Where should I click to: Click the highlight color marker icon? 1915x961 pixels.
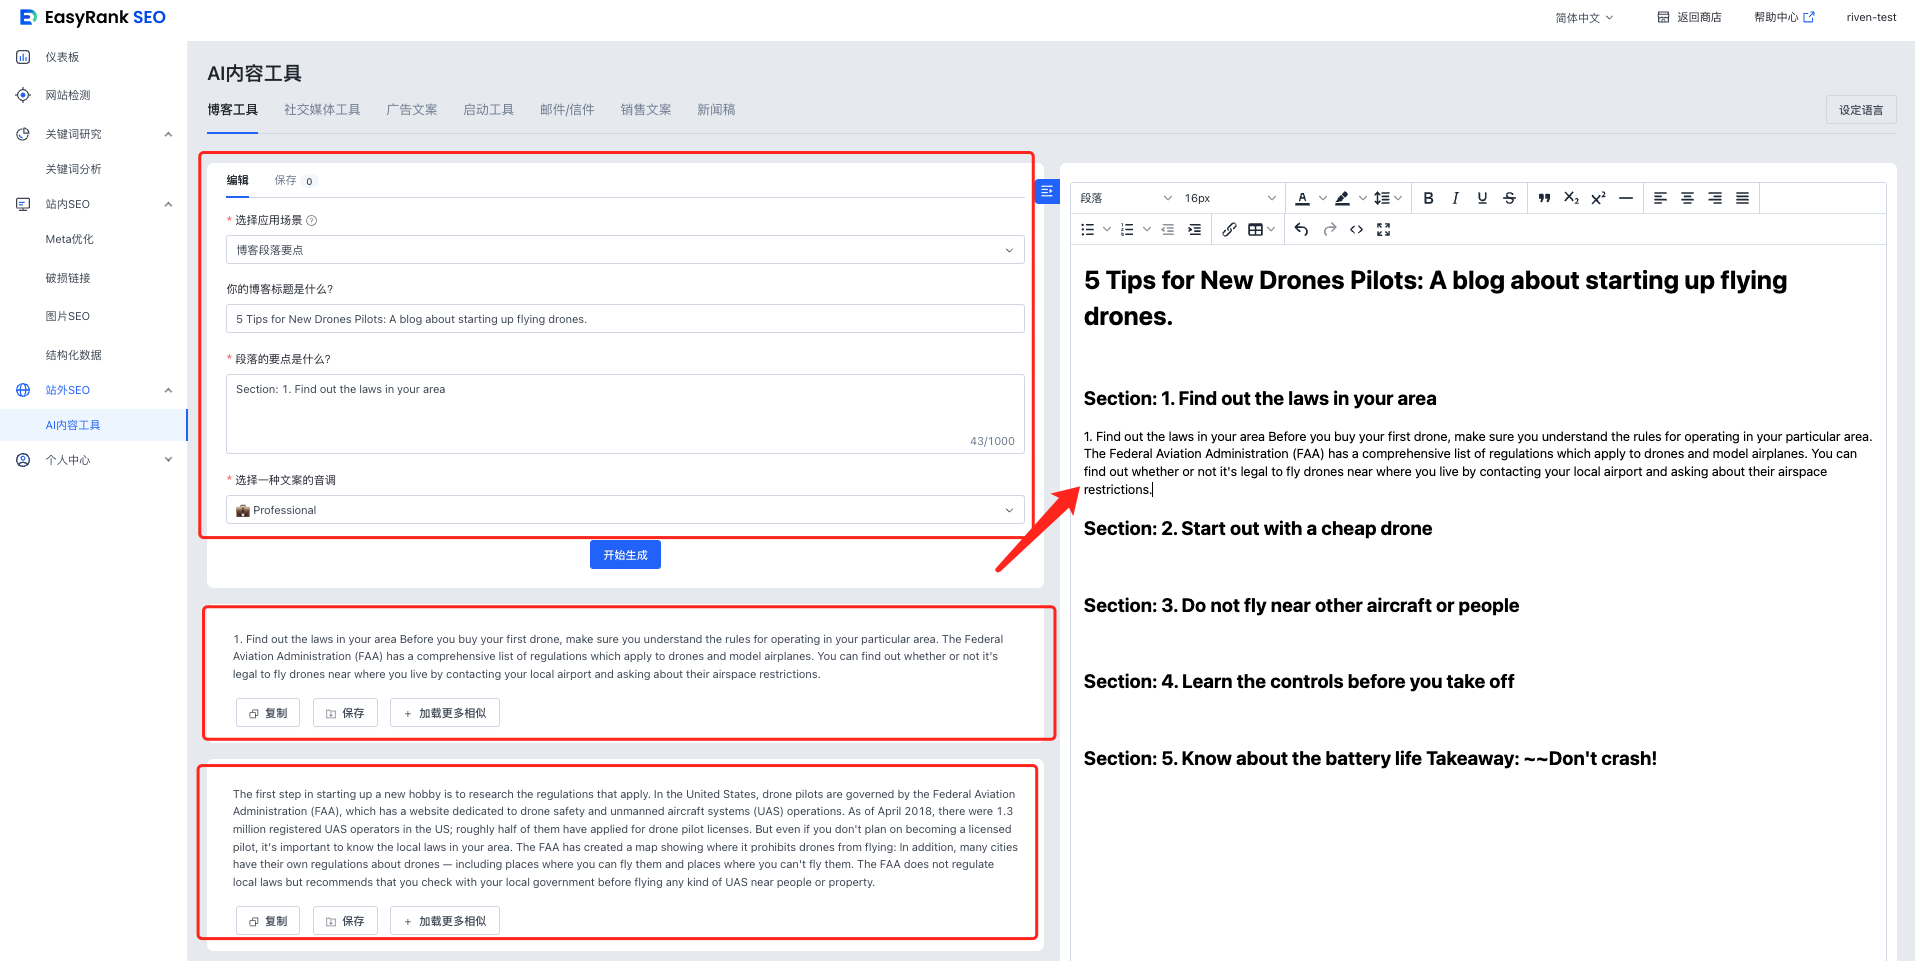[x=1342, y=198]
